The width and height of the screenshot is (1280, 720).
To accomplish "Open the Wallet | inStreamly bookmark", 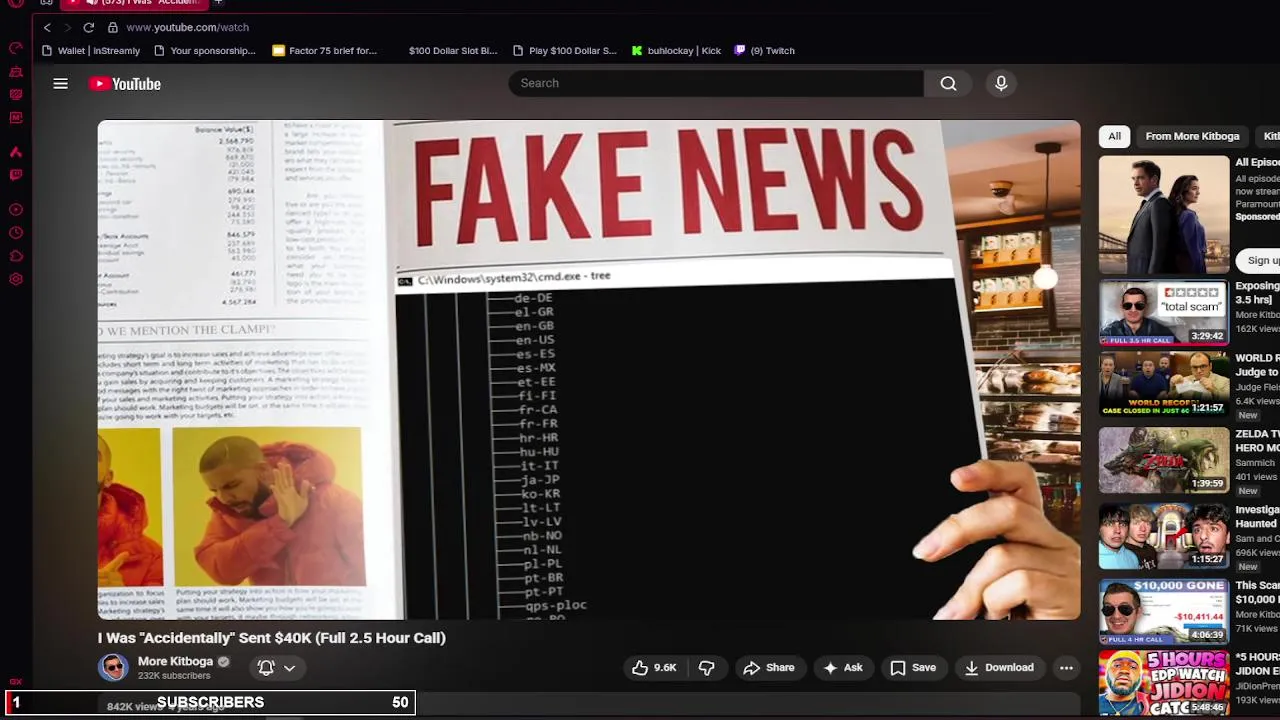I will (x=90, y=51).
